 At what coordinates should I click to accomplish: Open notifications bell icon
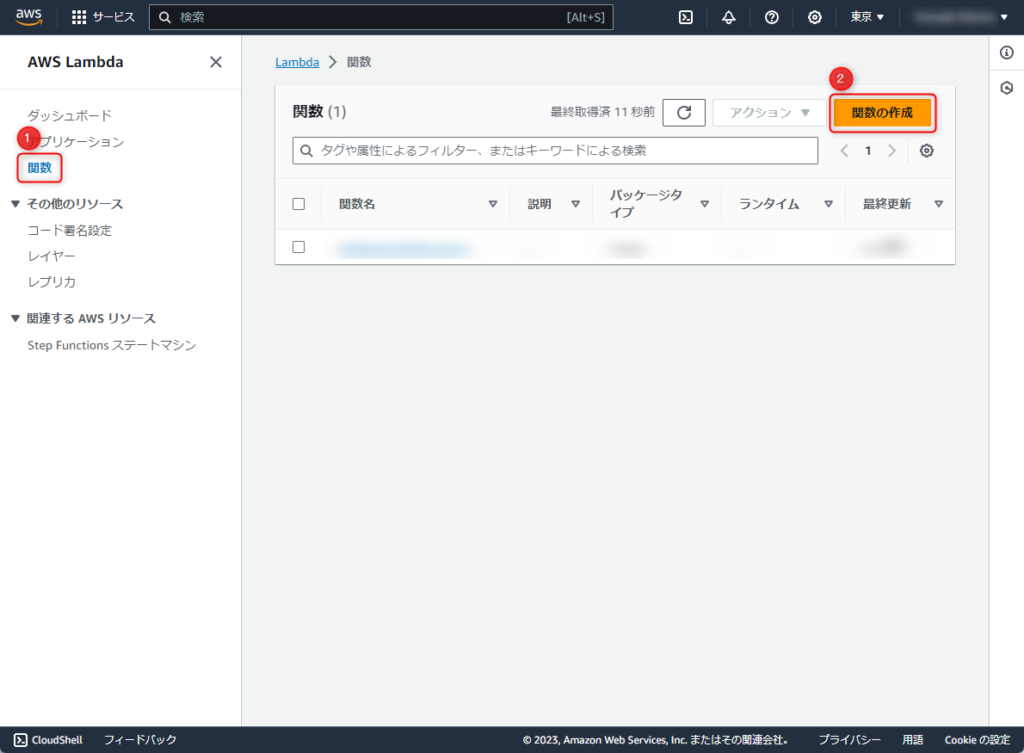point(729,18)
